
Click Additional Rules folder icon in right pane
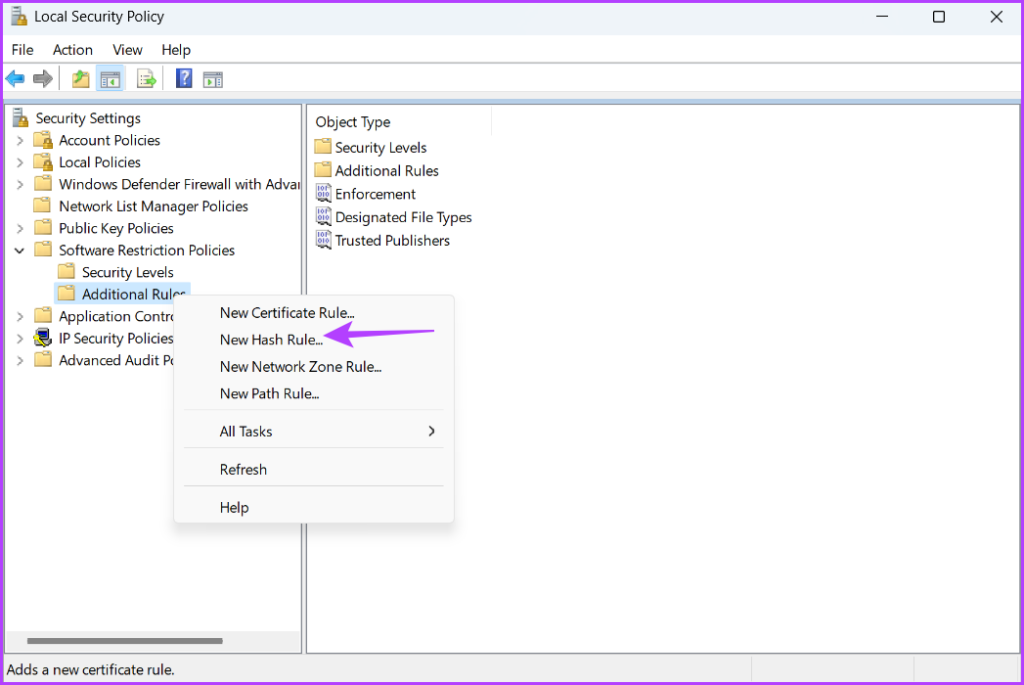323,170
